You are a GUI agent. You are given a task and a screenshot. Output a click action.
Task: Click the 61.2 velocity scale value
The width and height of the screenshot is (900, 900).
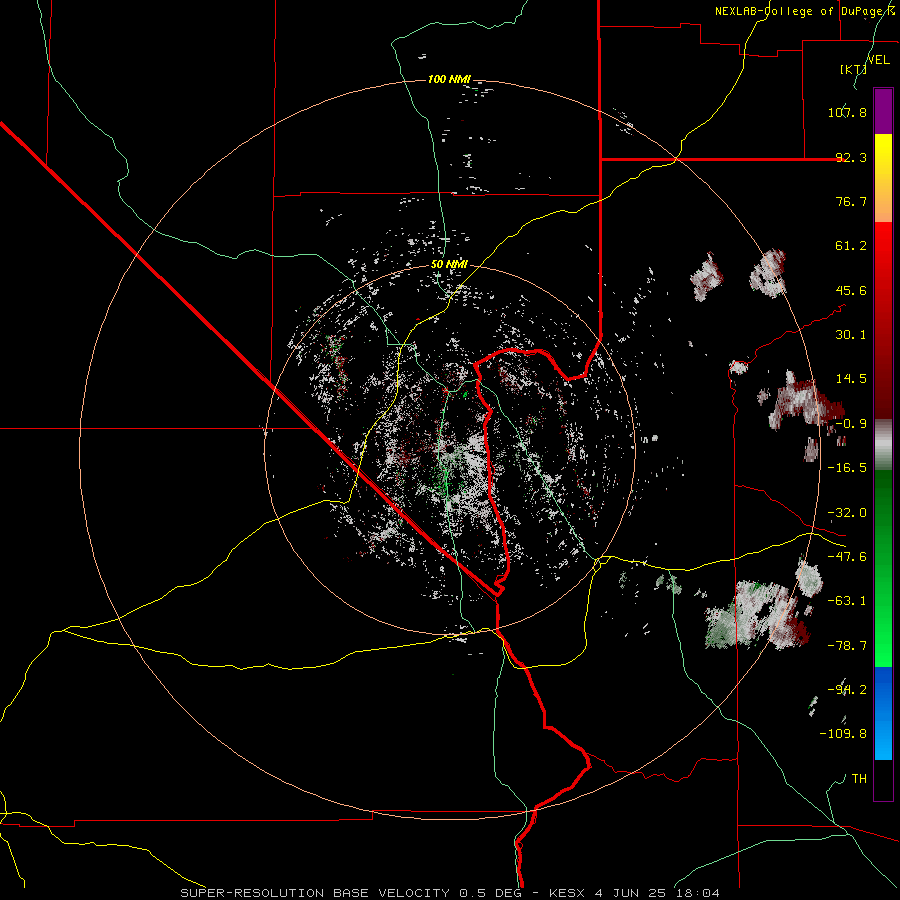(x=851, y=246)
